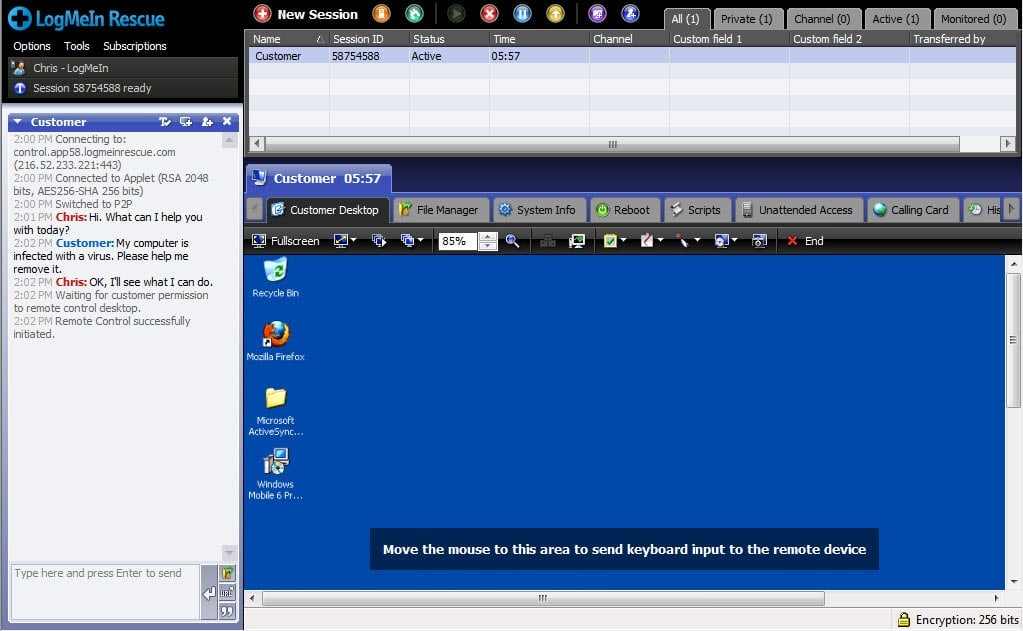Image resolution: width=1023 pixels, height=631 pixels.
Task: Invite a technician from the Customer panel header
Action: 207,121
